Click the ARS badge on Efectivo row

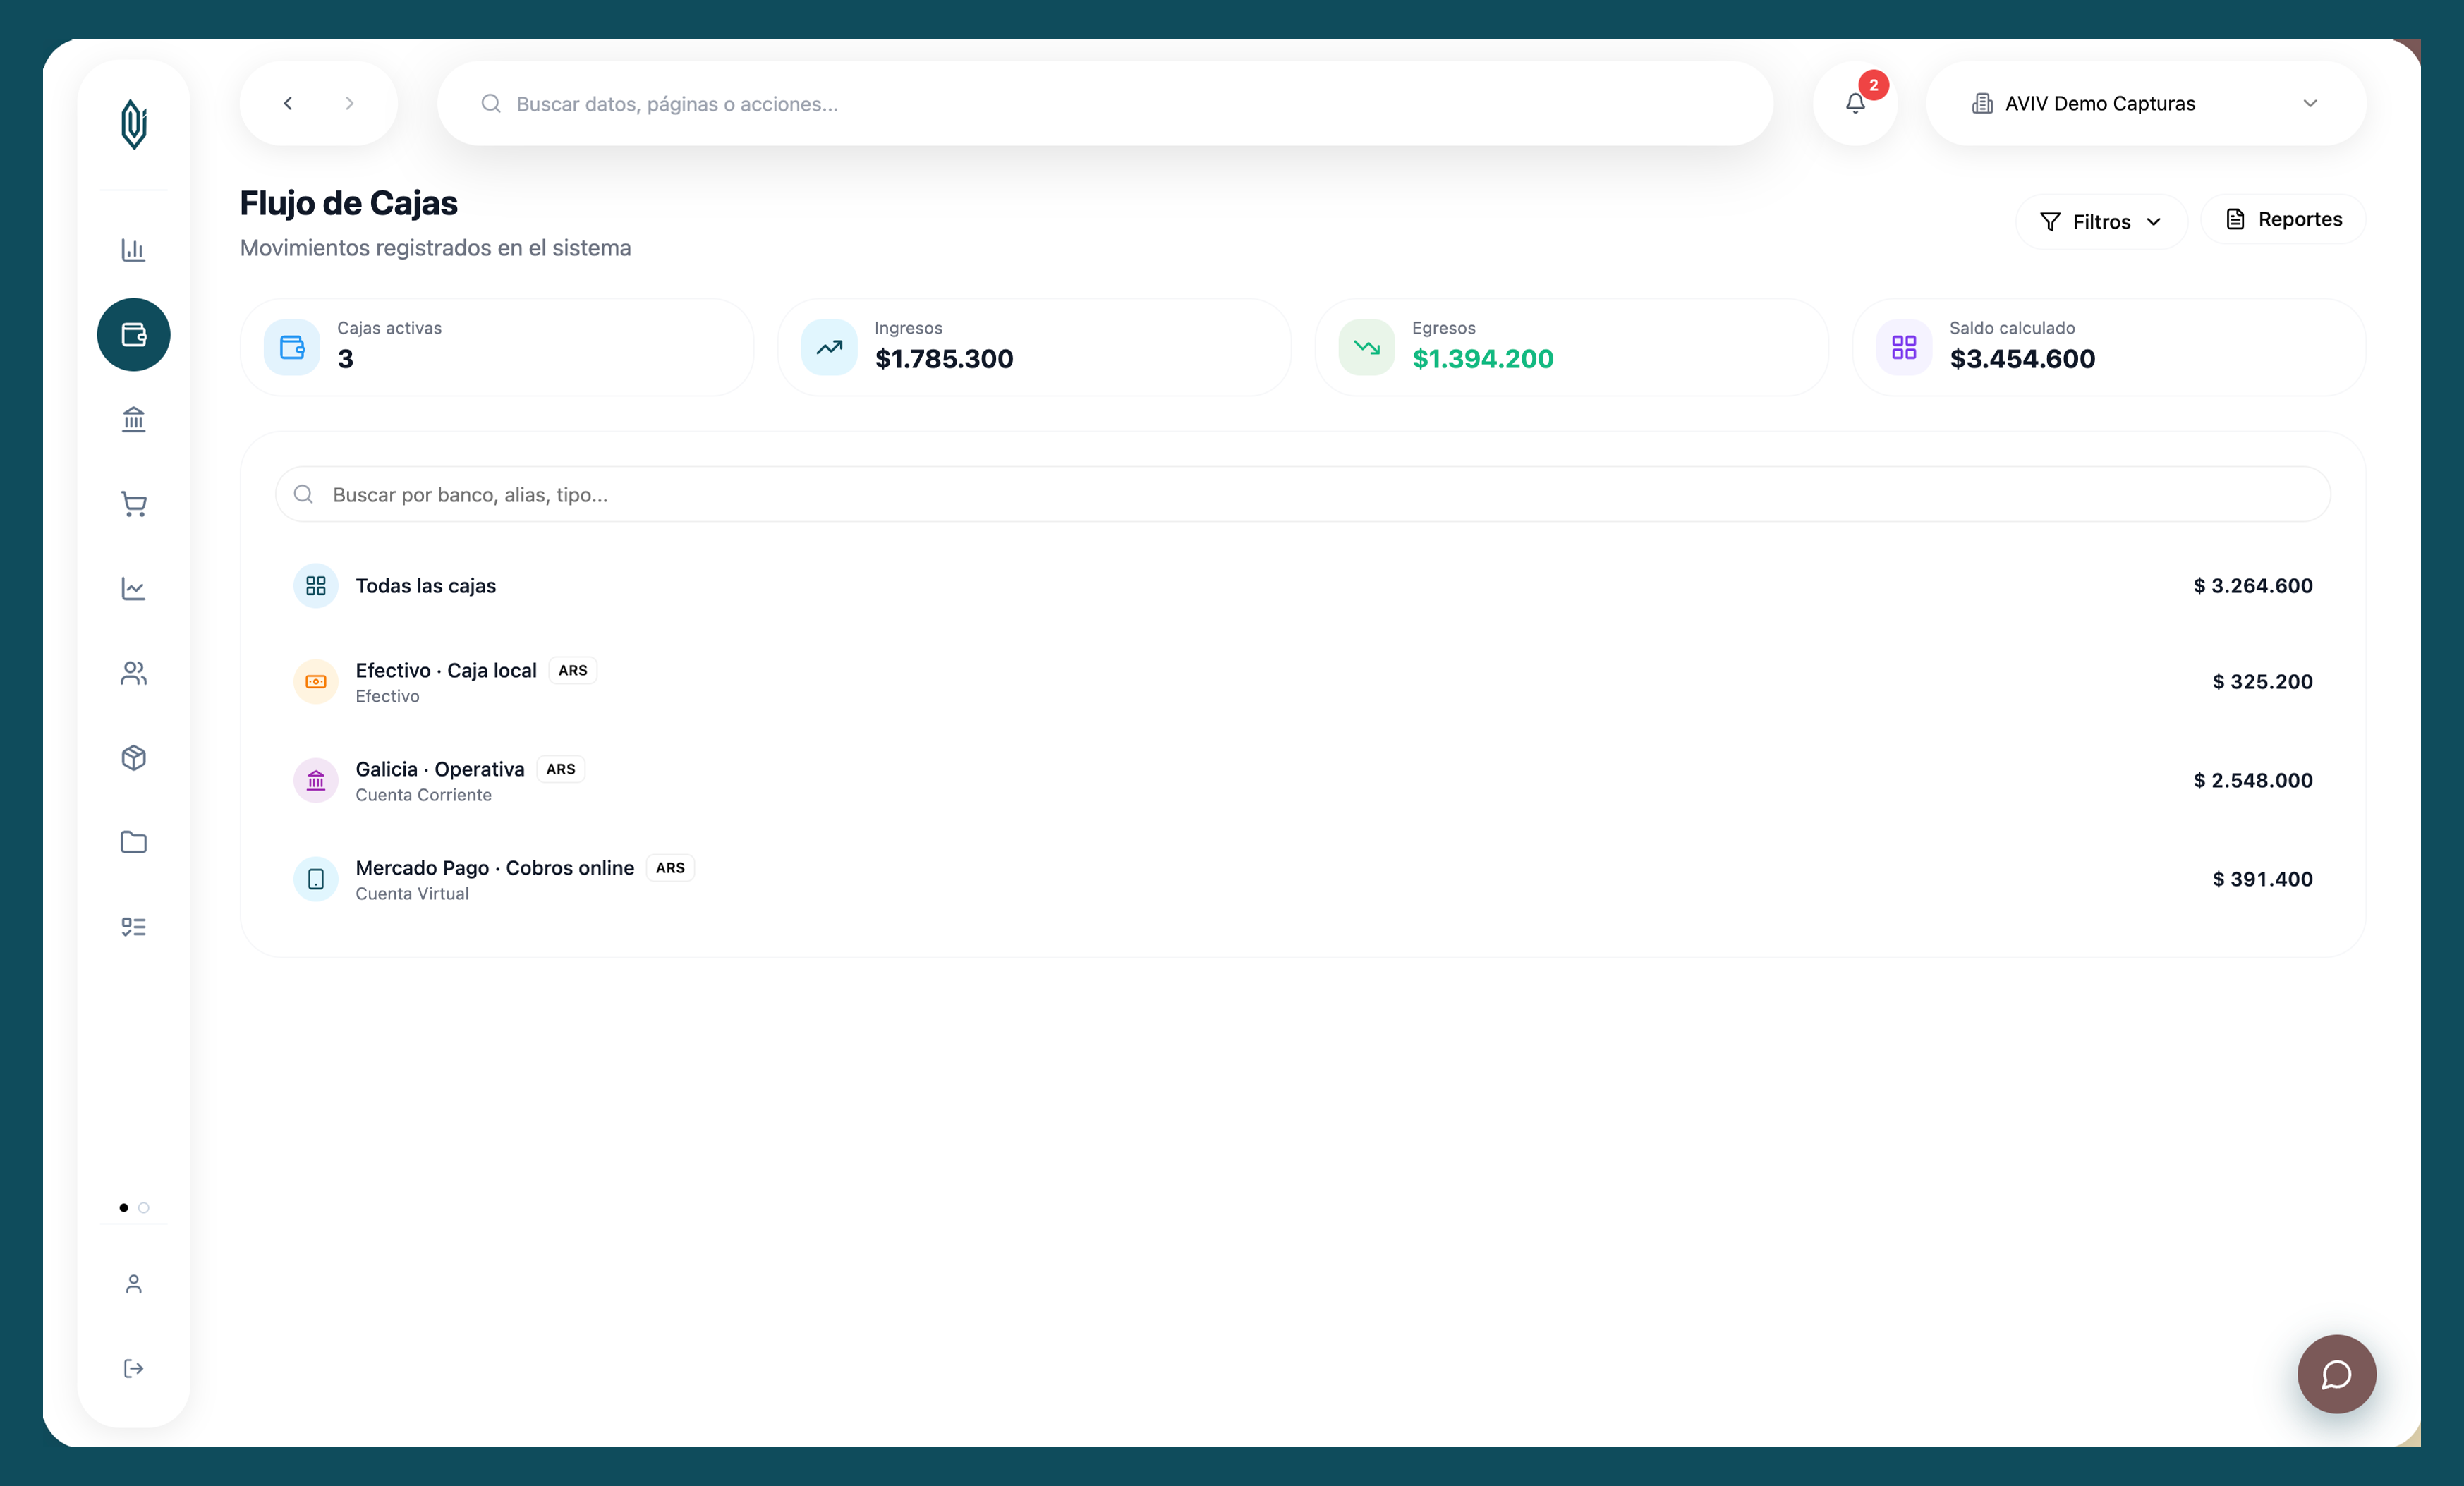pos(573,670)
